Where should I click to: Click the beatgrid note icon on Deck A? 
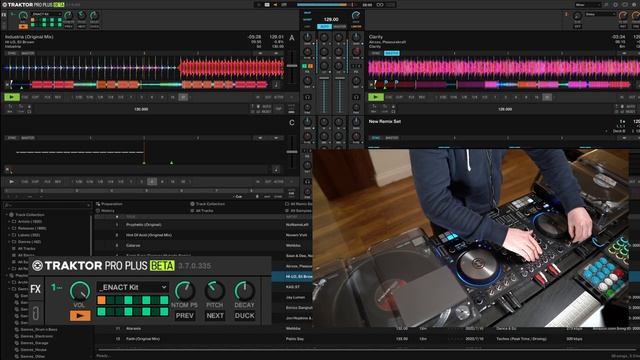tap(276, 84)
